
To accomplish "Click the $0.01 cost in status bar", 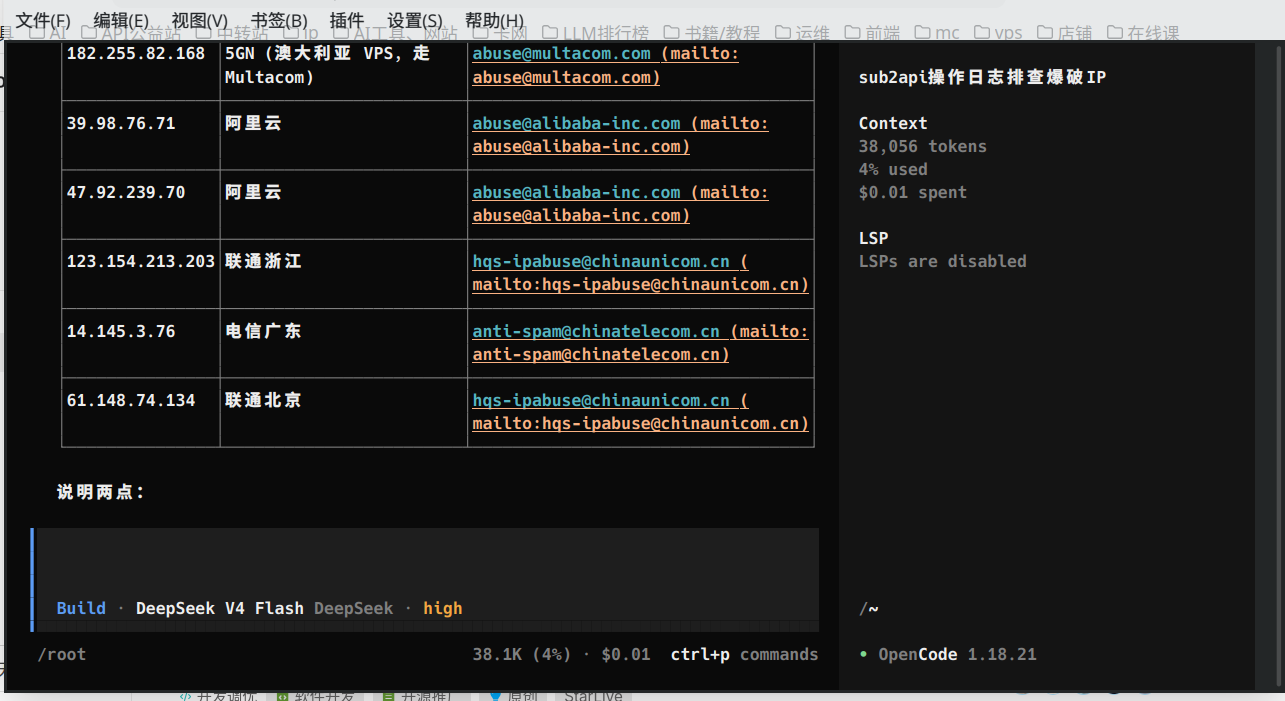I will tap(625, 655).
